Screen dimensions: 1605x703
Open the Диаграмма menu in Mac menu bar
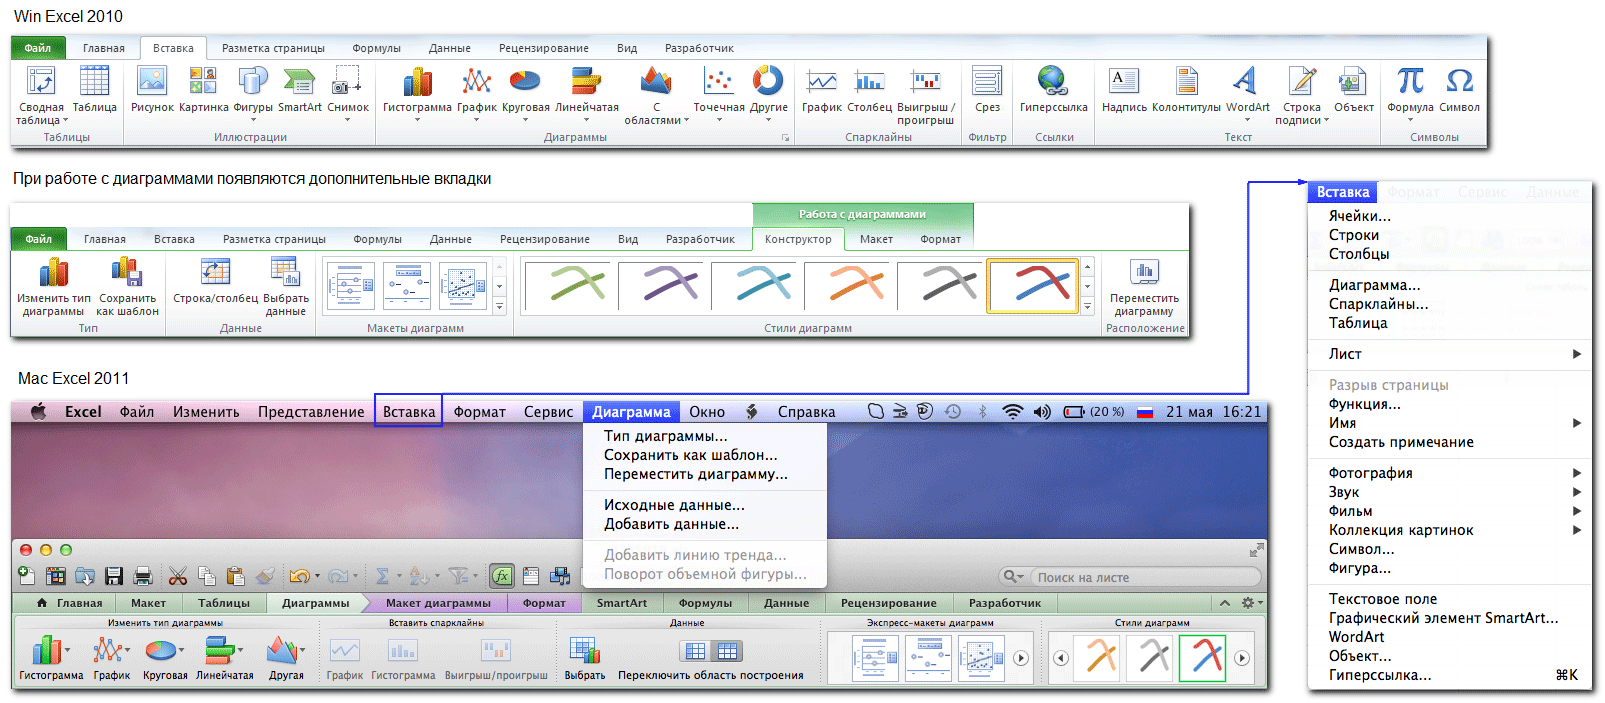pyautogui.click(x=631, y=412)
